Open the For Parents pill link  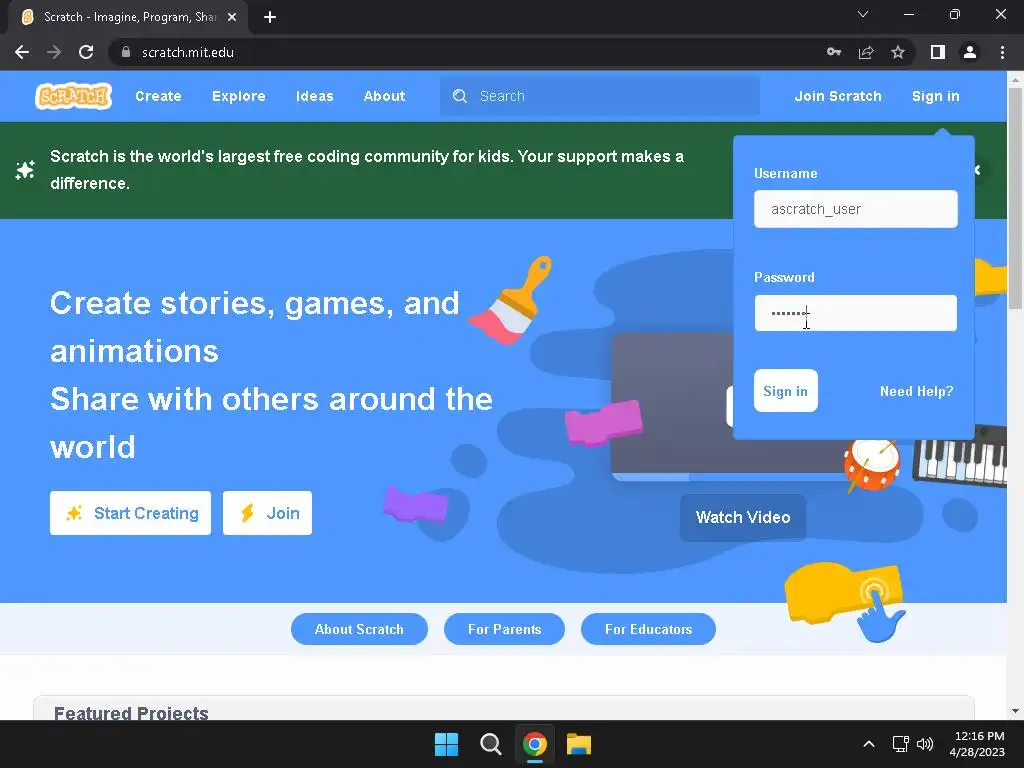point(504,629)
